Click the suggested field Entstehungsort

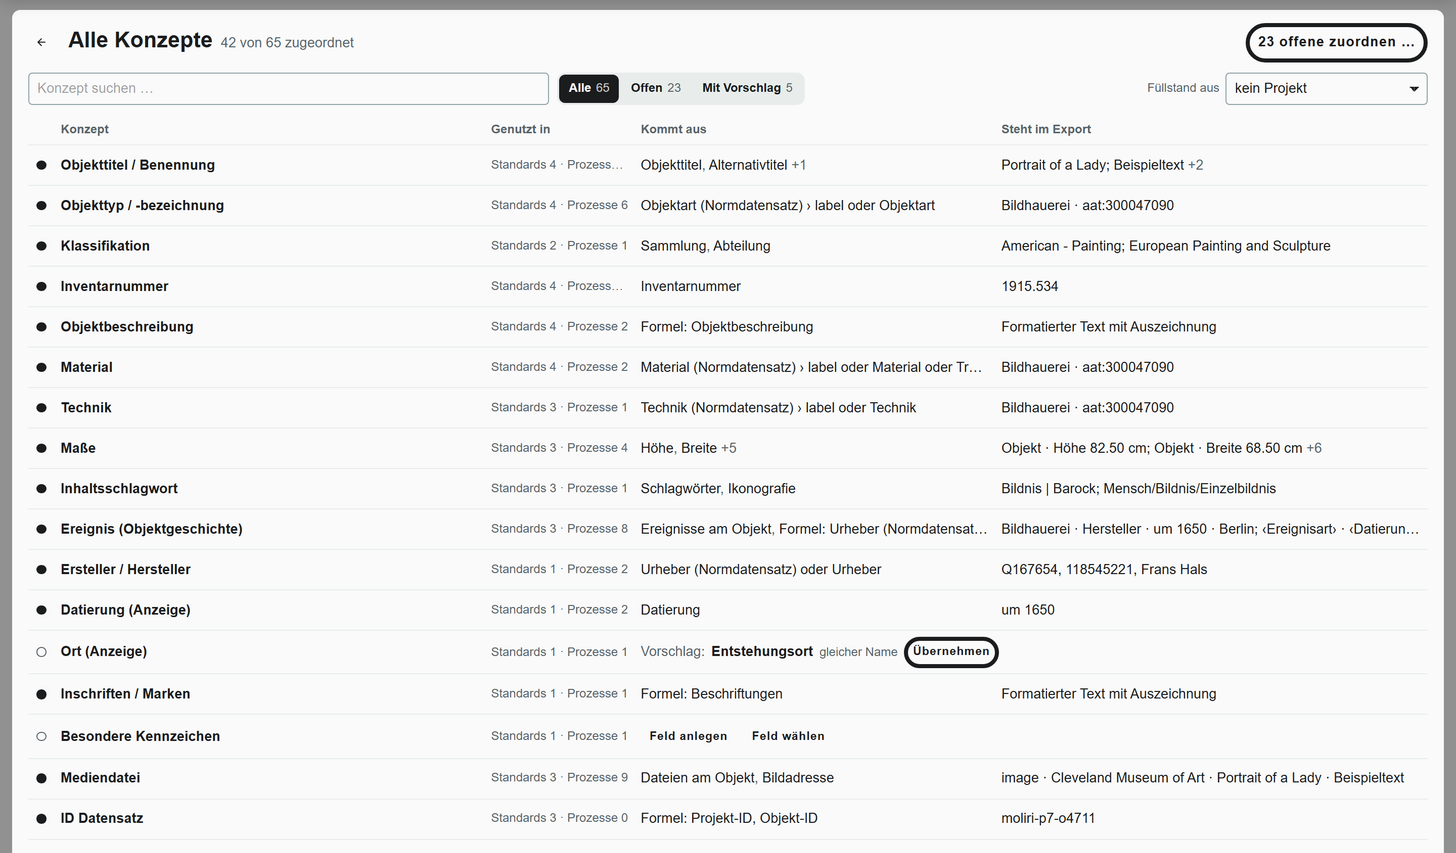click(762, 652)
